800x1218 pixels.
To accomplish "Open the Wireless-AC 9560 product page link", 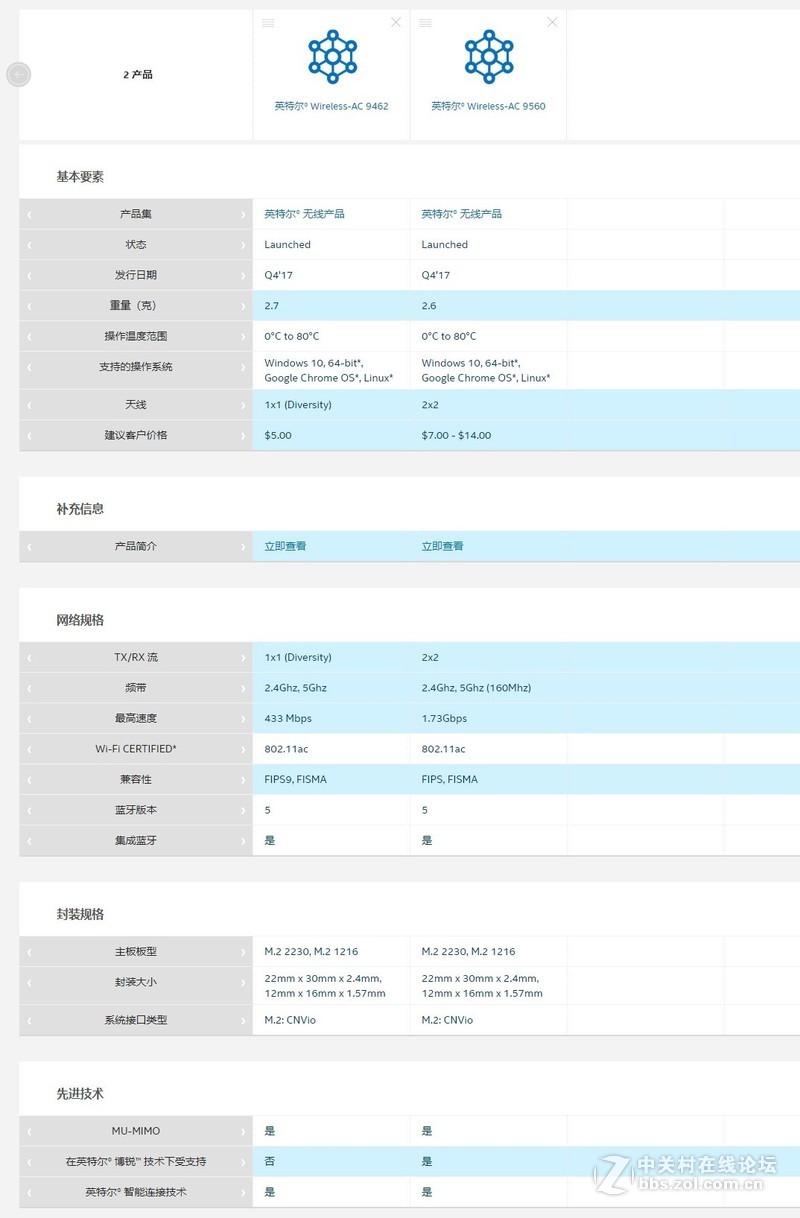I will (x=487, y=106).
